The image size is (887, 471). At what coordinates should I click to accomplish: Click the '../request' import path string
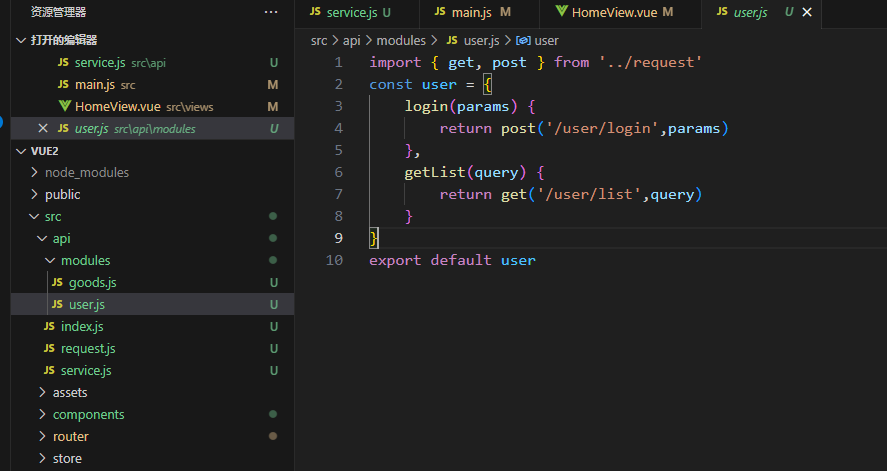650,62
